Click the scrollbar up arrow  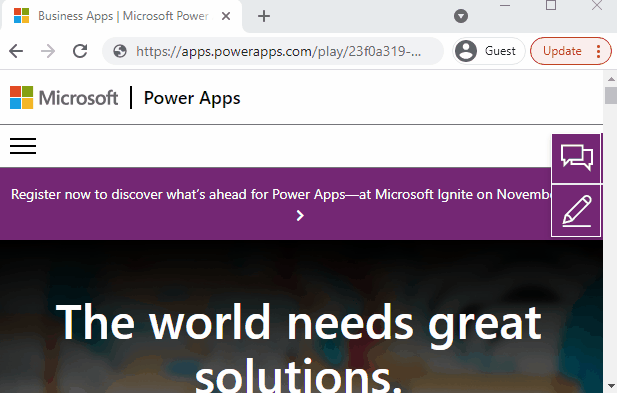(x=611, y=79)
